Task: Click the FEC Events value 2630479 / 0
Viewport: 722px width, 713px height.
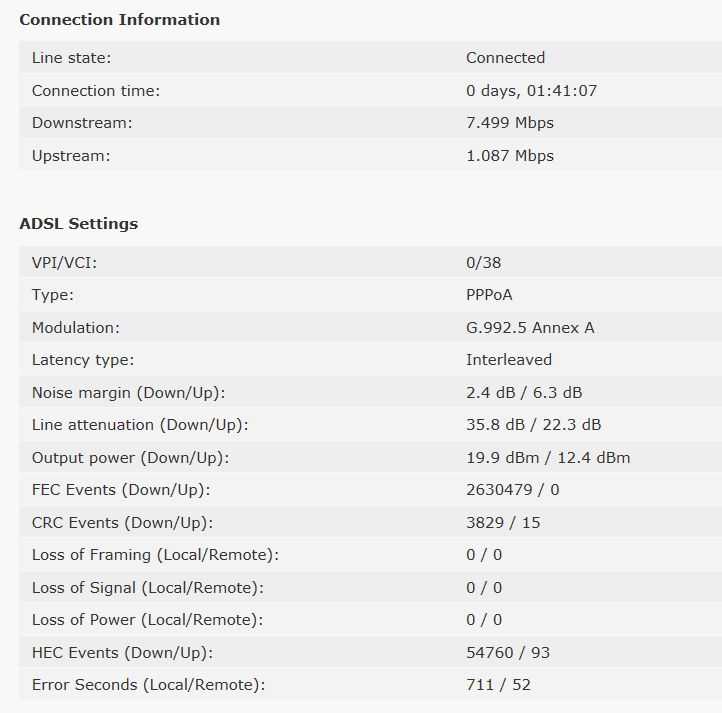Action: point(512,490)
